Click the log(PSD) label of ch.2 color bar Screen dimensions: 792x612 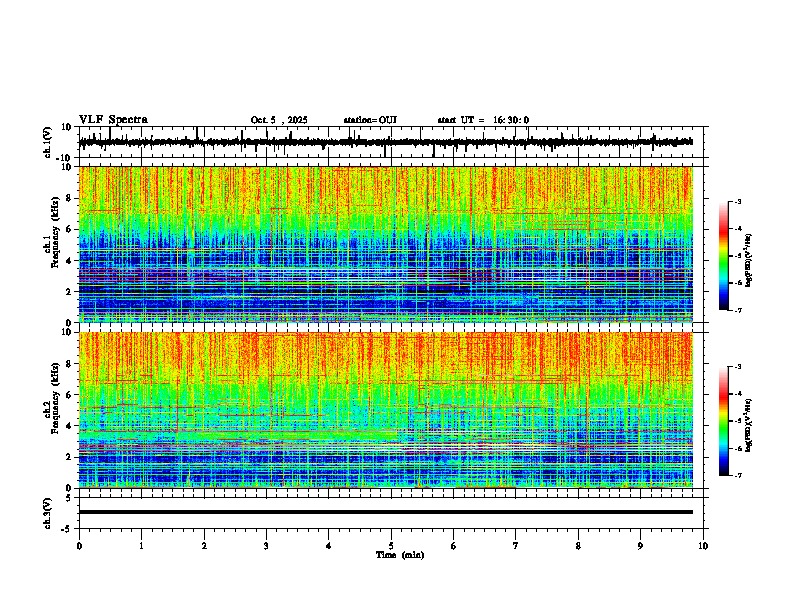[749, 424]
